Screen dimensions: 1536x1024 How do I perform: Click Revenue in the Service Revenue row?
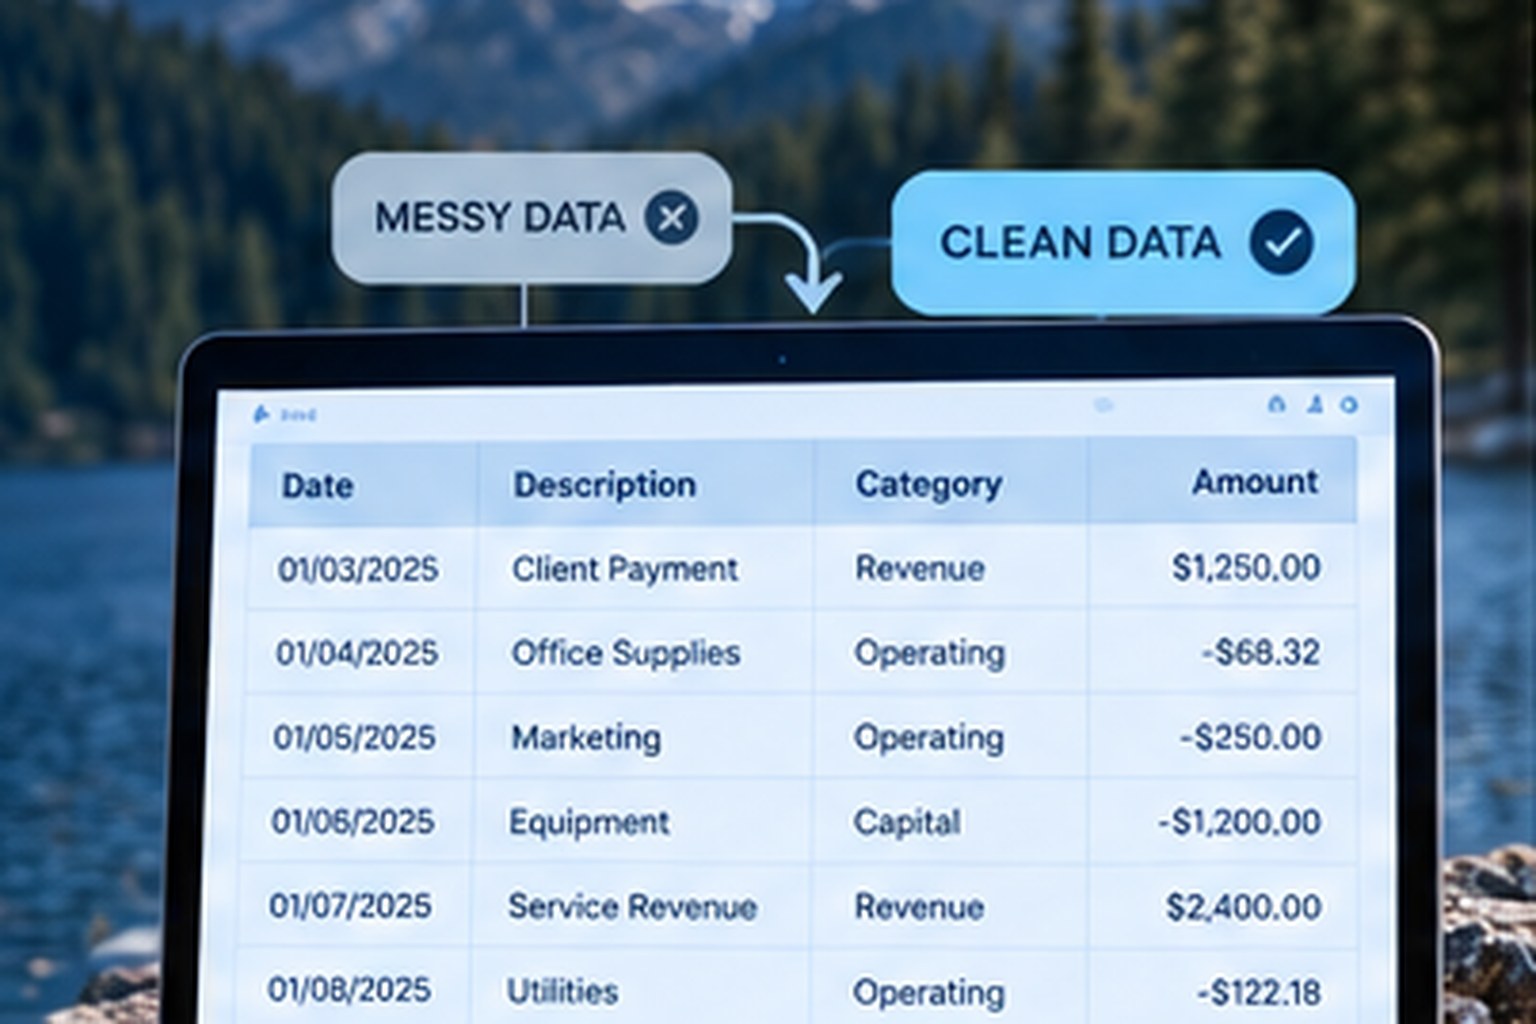919,907
